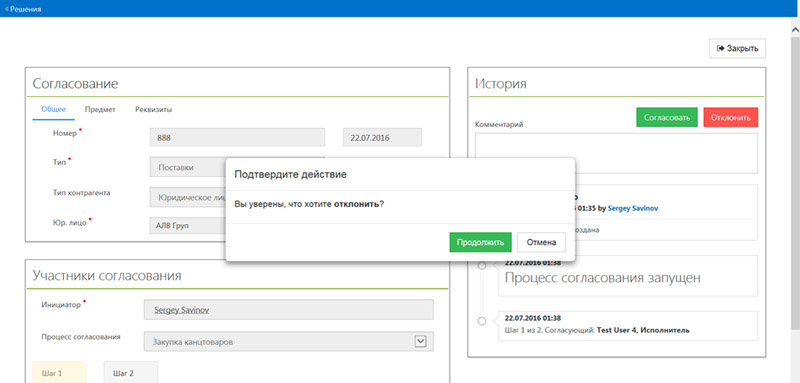Select the Шаг 2 tab

coord(131,372)
